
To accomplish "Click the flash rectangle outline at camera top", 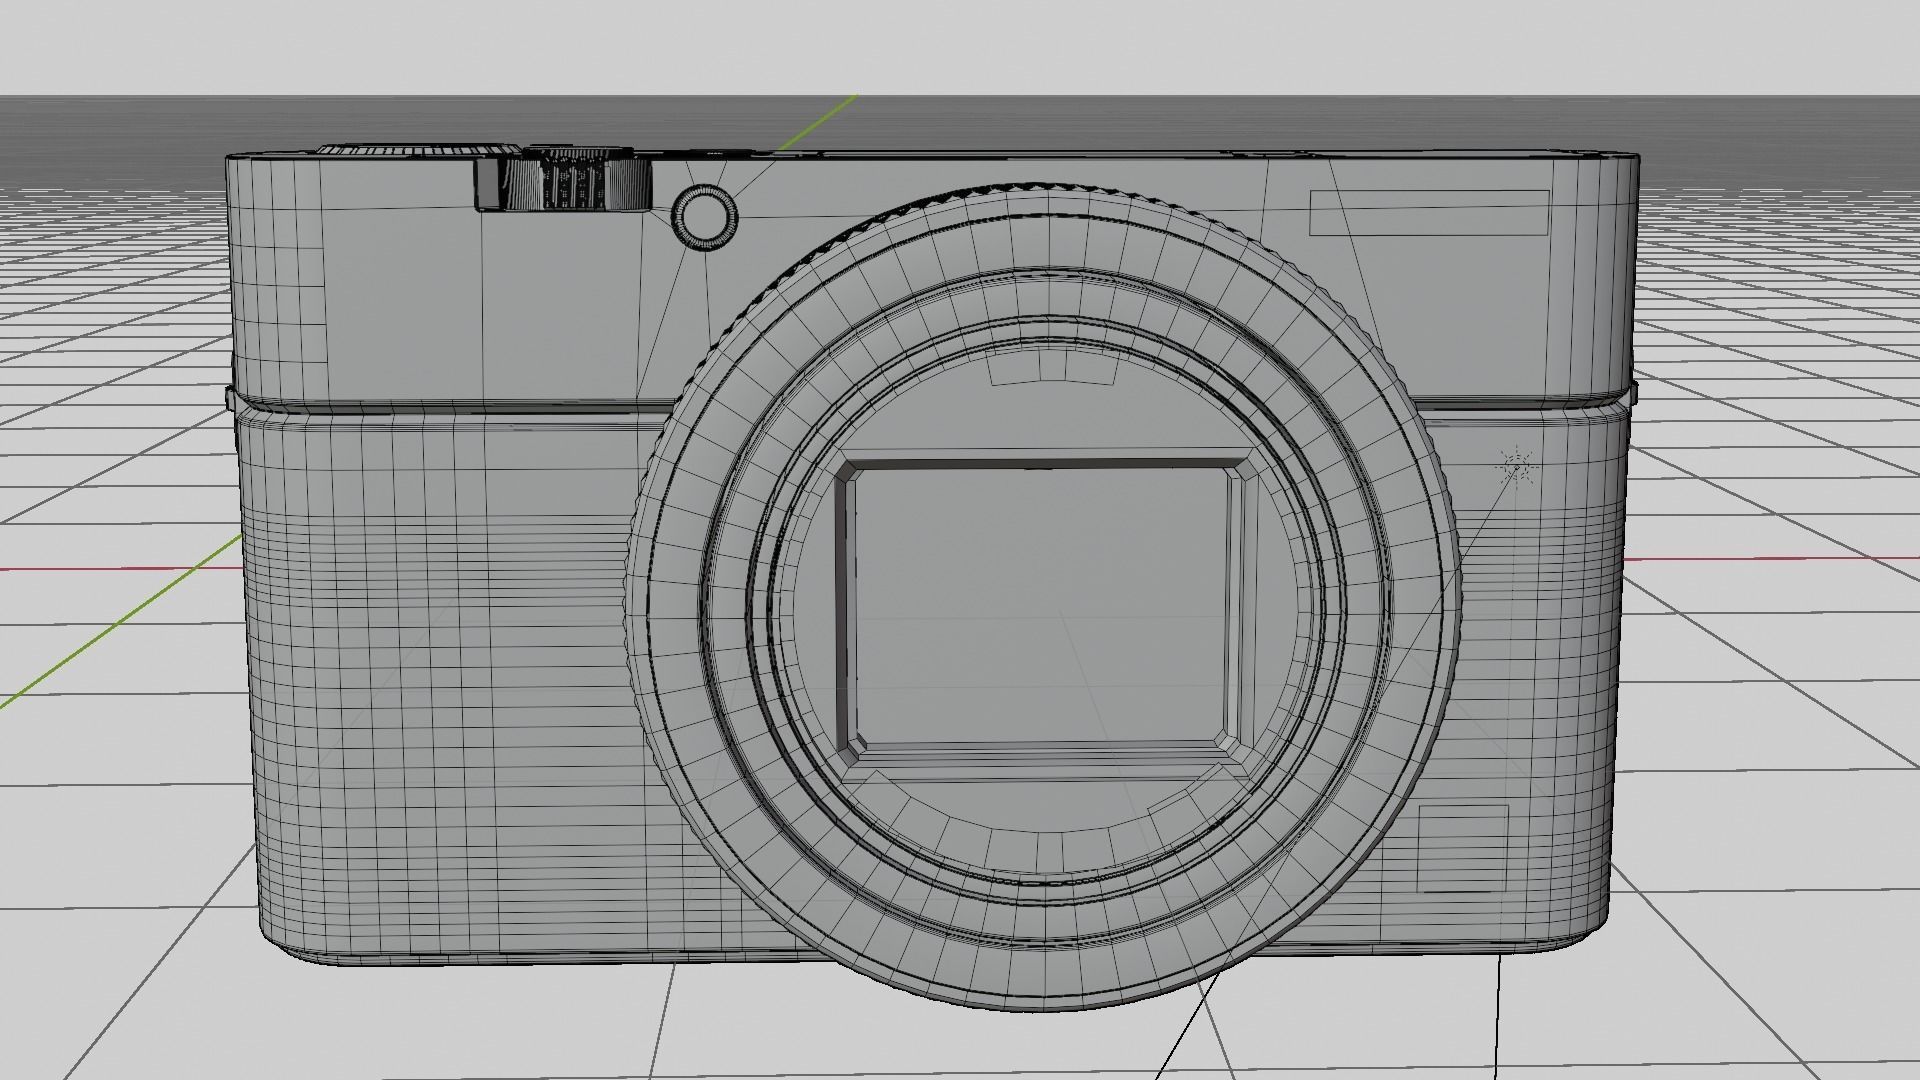I will pos(1430,212).
